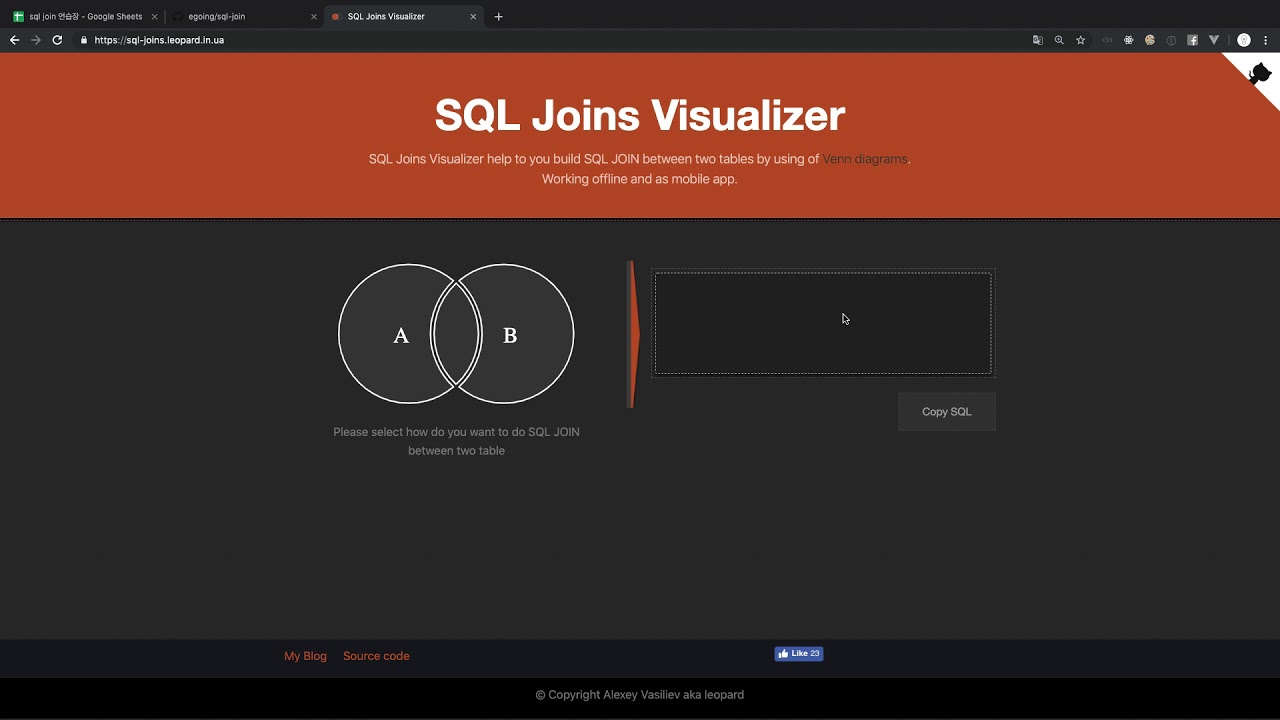Click the SQL Joins Visualizer heading
This screenshot has width=1280, height=720.
(x=640, y=115)
